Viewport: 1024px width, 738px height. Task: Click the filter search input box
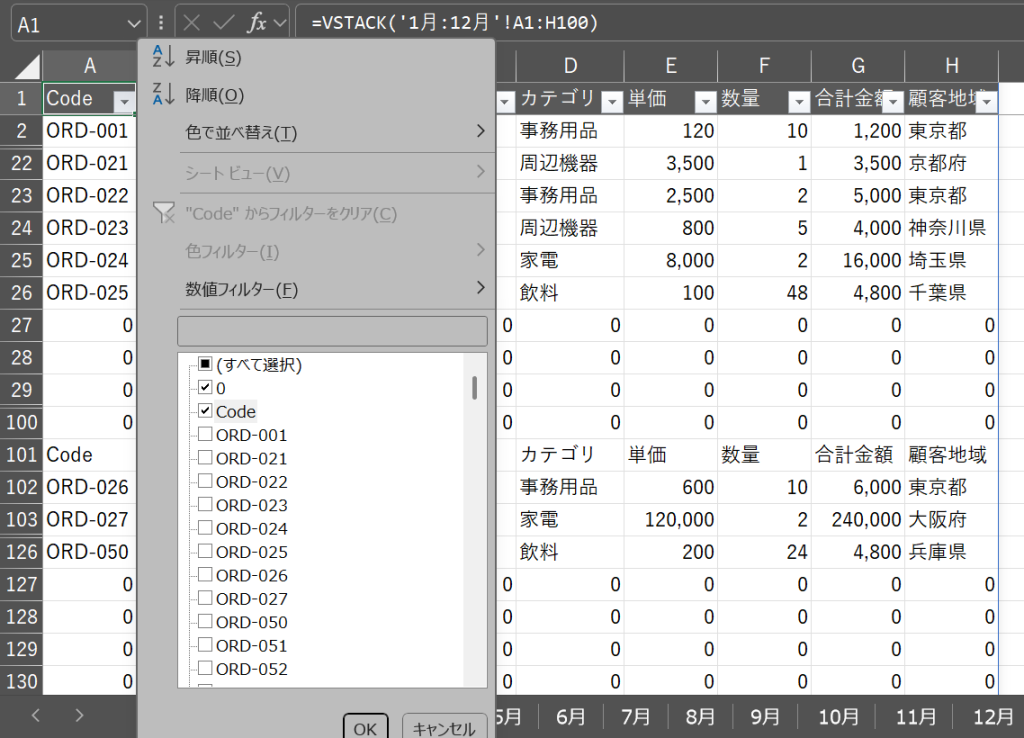(x=332, y=331)
